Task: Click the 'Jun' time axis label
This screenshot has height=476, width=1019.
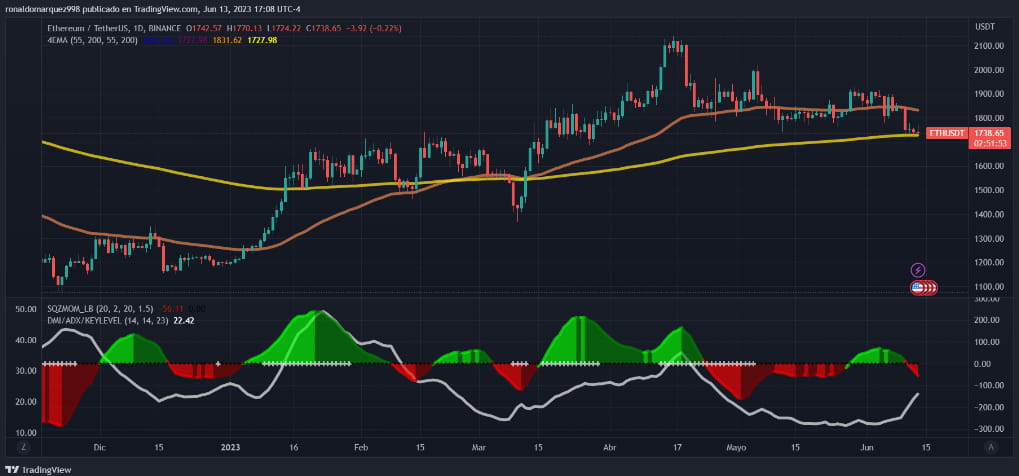Action: (x=866, y=447)
